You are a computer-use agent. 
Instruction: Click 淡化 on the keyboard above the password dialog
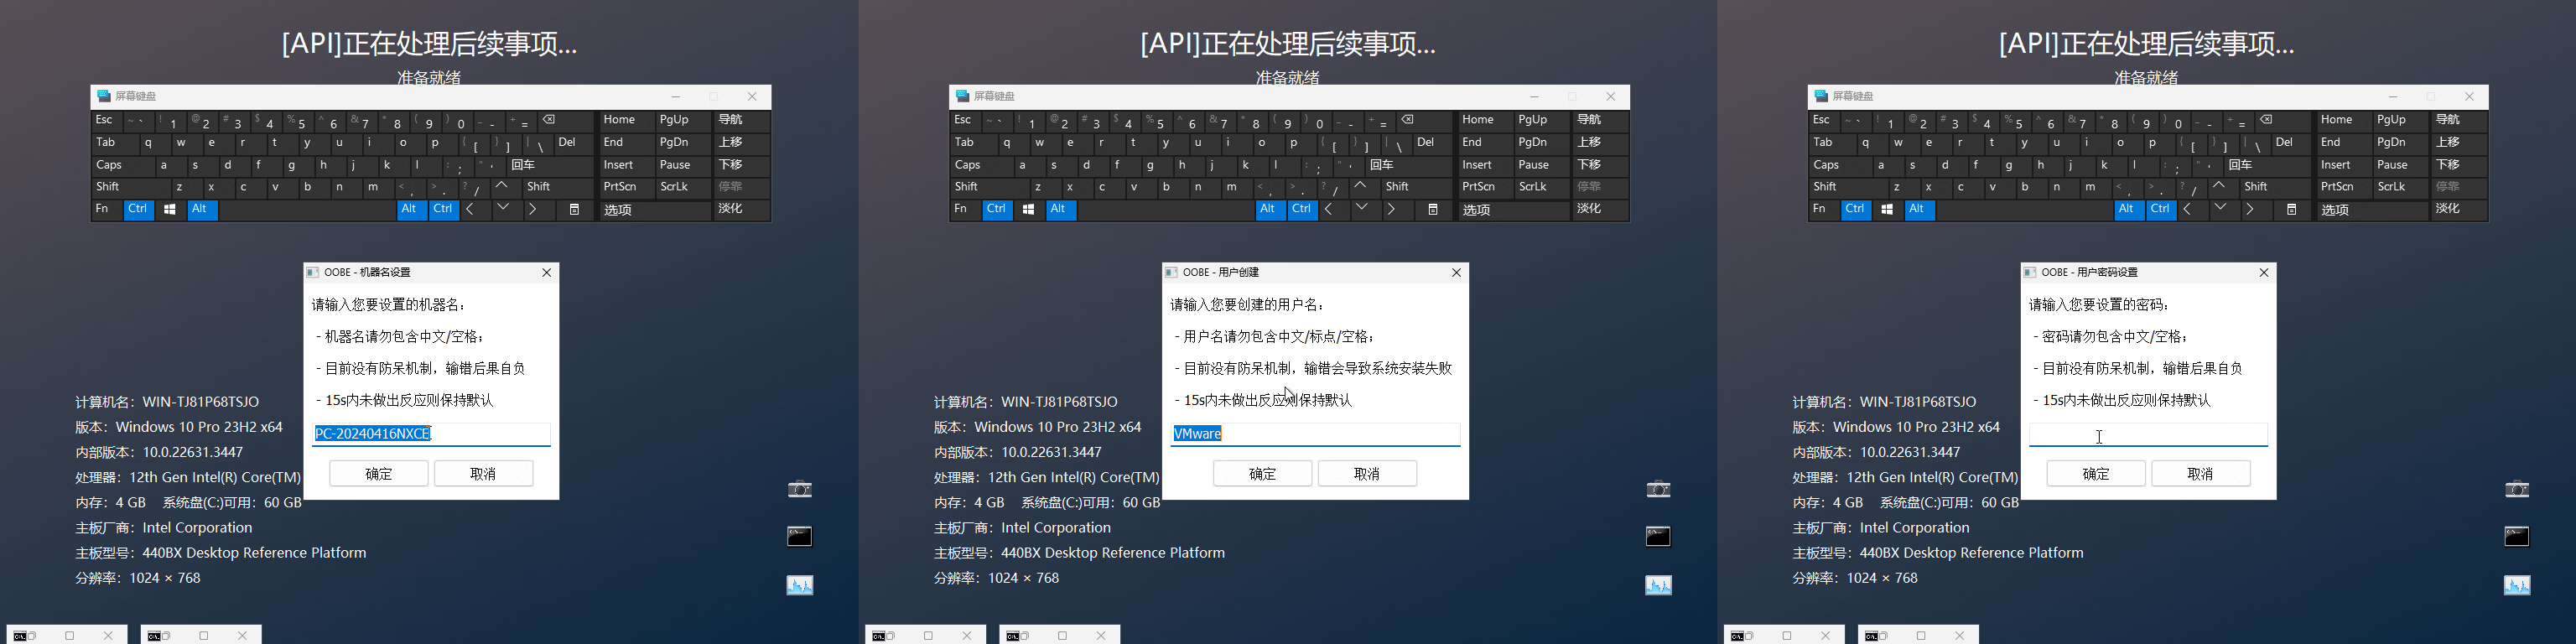(x=2447, y=209)
